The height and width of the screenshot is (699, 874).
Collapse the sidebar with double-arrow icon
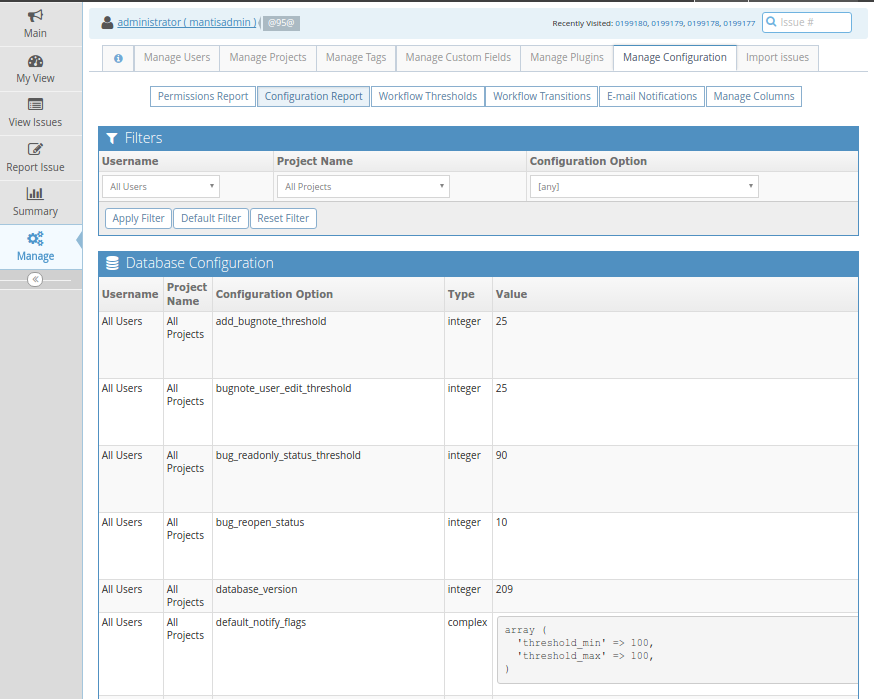pos(35,280)
